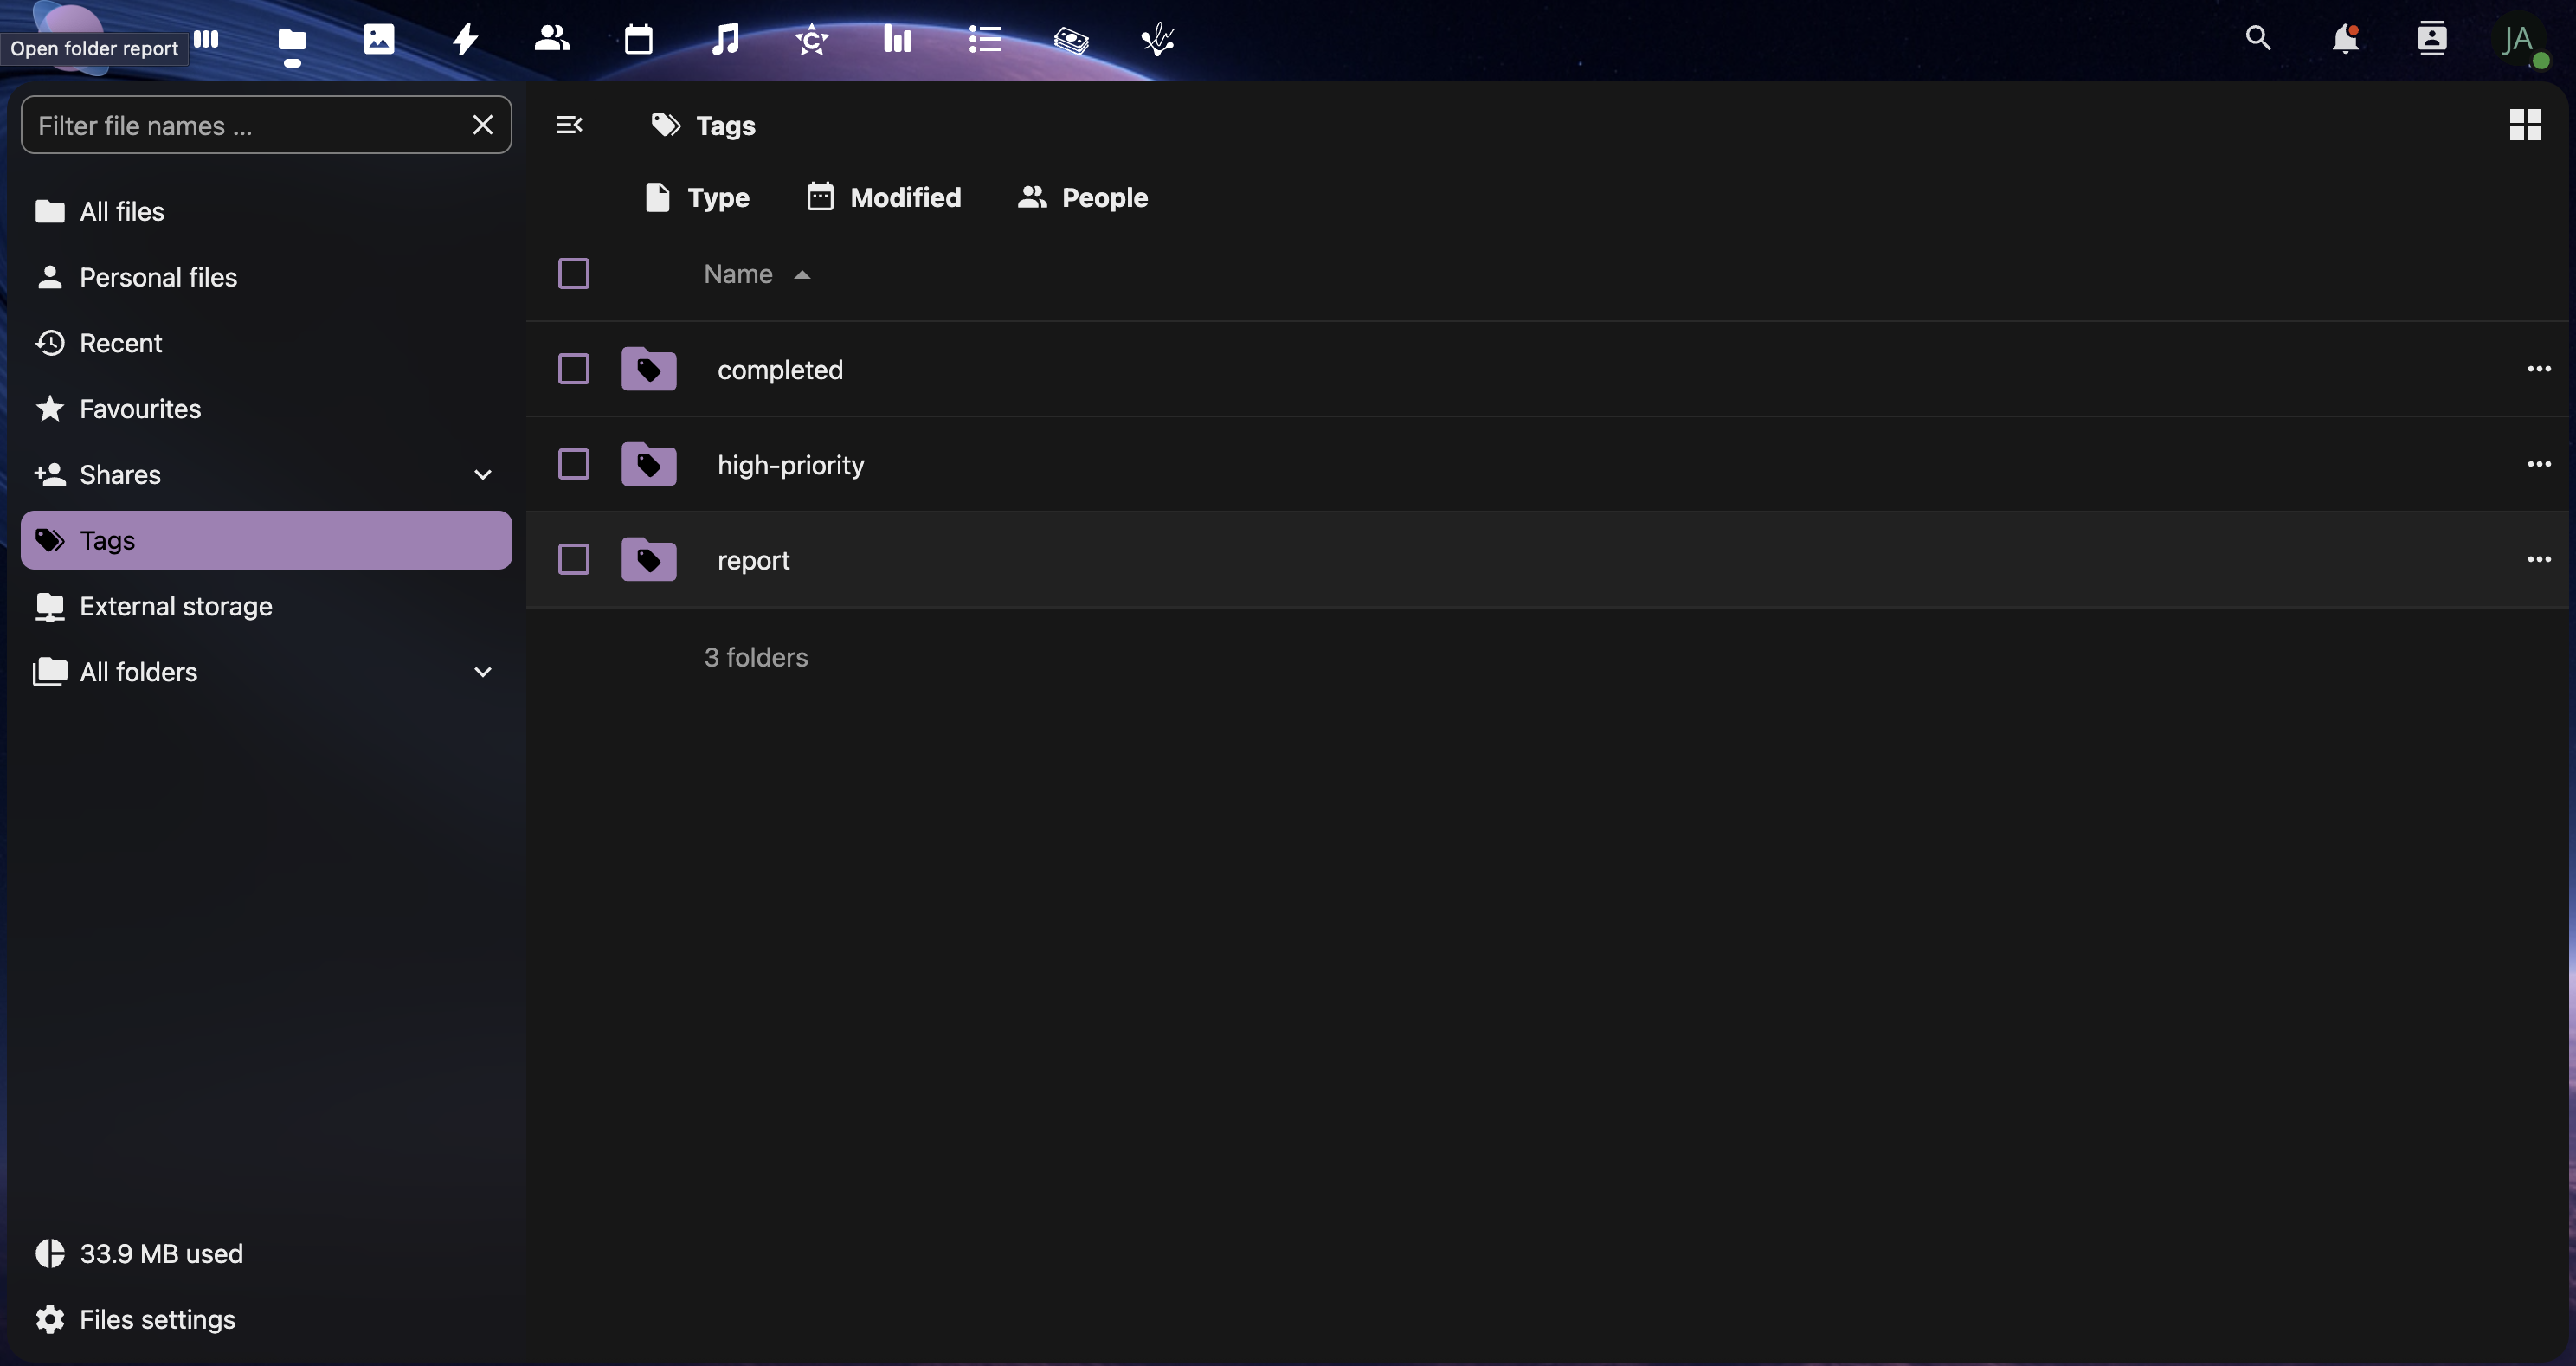Image resolution: width=2576 pixels, height=1366 pixels.
Task: Check the completed tag folder checkbox
Action: pos(573,369)
